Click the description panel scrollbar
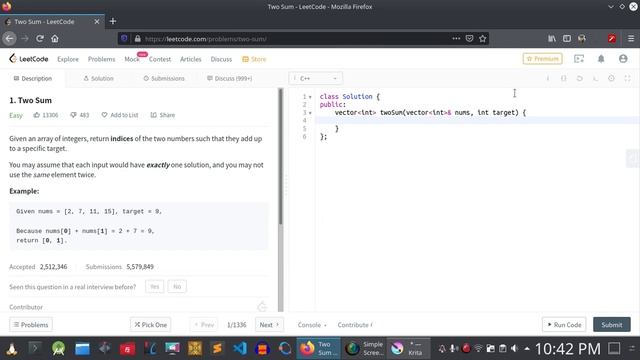 pyautogui.click(x=280, y=157)
